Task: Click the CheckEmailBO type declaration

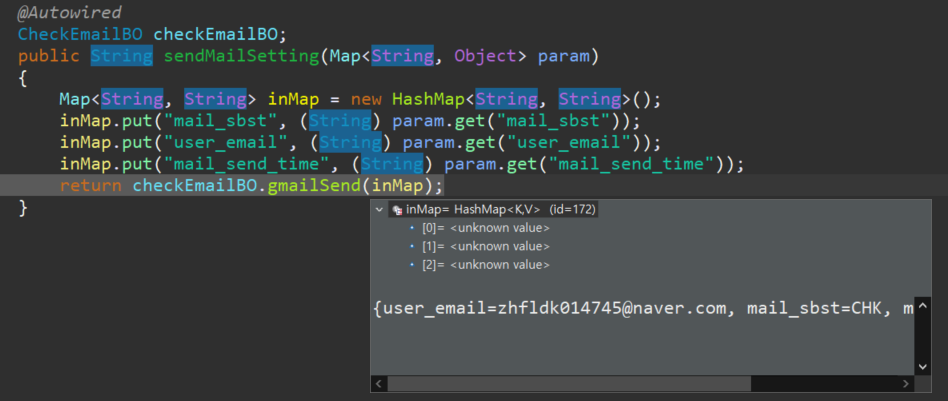Action: pos(80,34)
